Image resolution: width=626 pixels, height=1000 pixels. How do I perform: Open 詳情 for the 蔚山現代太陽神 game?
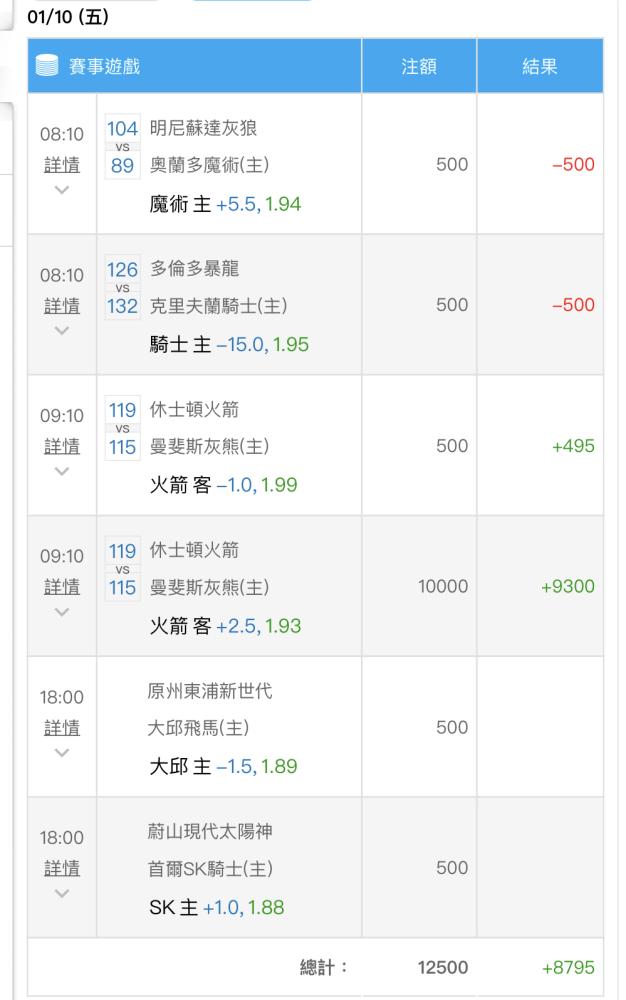[x=62, y=868]
